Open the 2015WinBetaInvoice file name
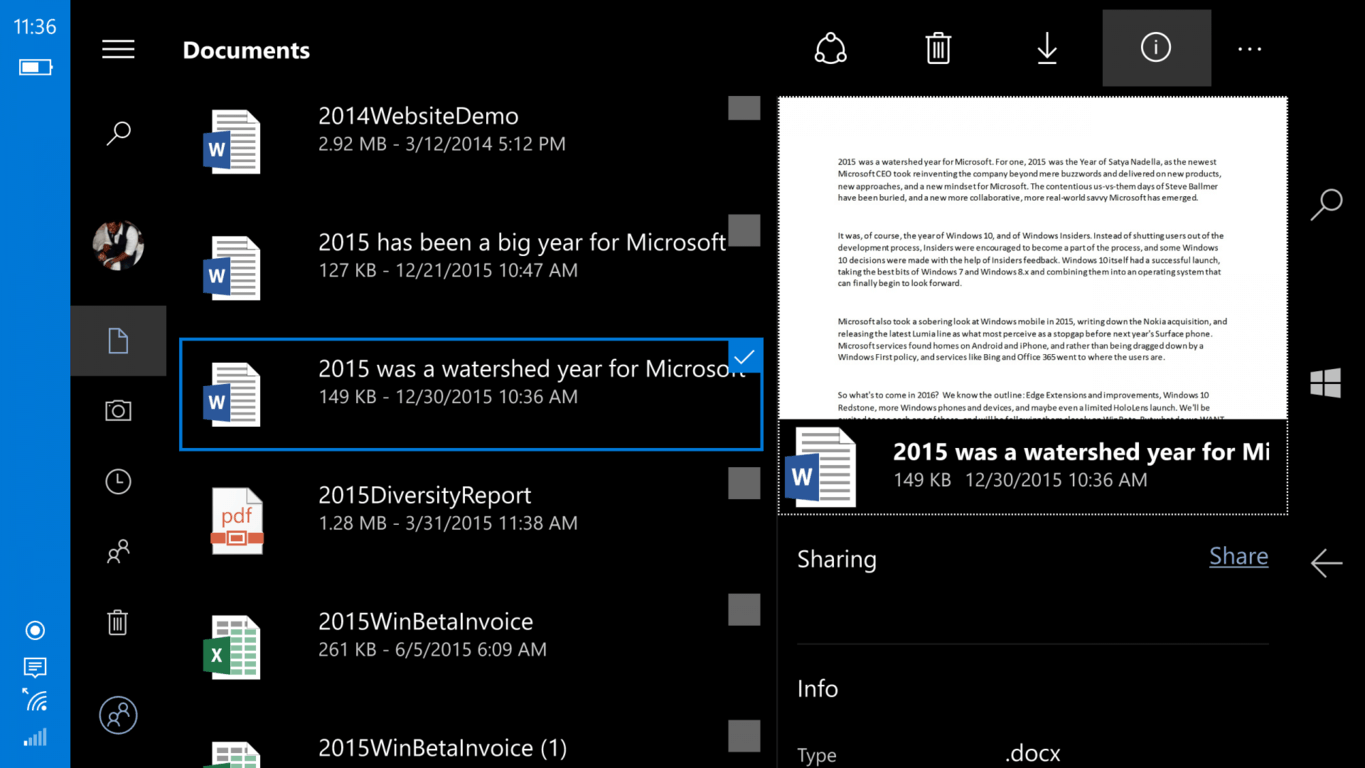The height and width of the screenshot is (768, 1365). (426, 621)
